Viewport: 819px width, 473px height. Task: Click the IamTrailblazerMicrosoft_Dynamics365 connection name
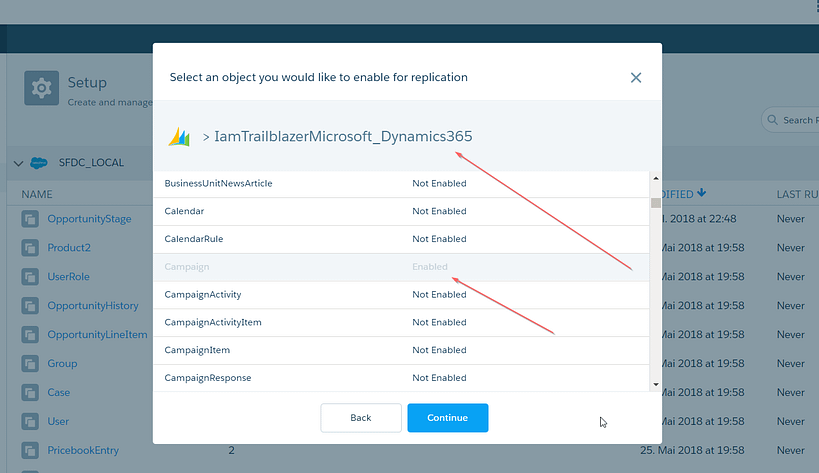click(343, 136)
